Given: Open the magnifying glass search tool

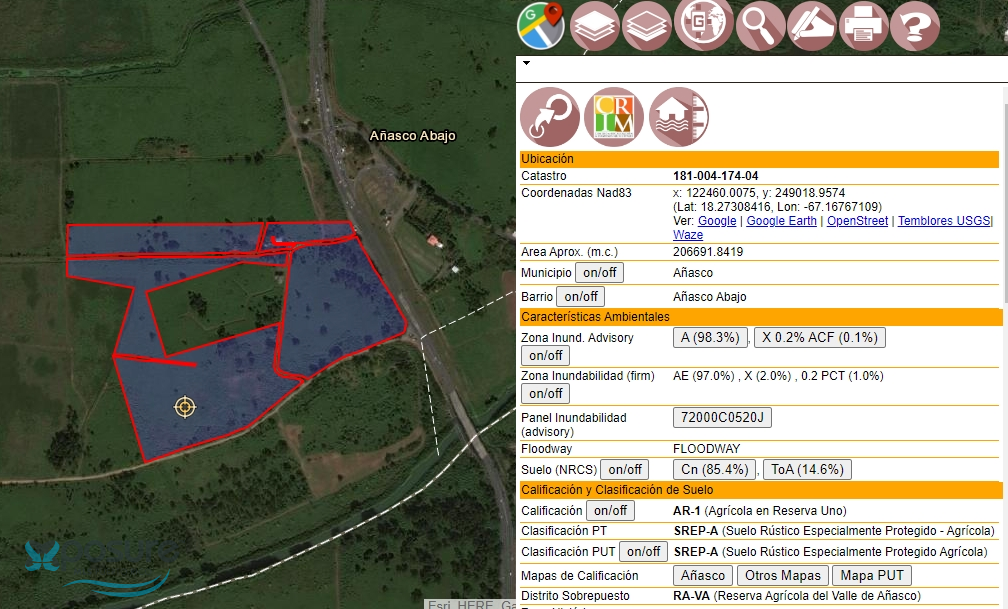Looking at the screenshot, I should point(760,25).
